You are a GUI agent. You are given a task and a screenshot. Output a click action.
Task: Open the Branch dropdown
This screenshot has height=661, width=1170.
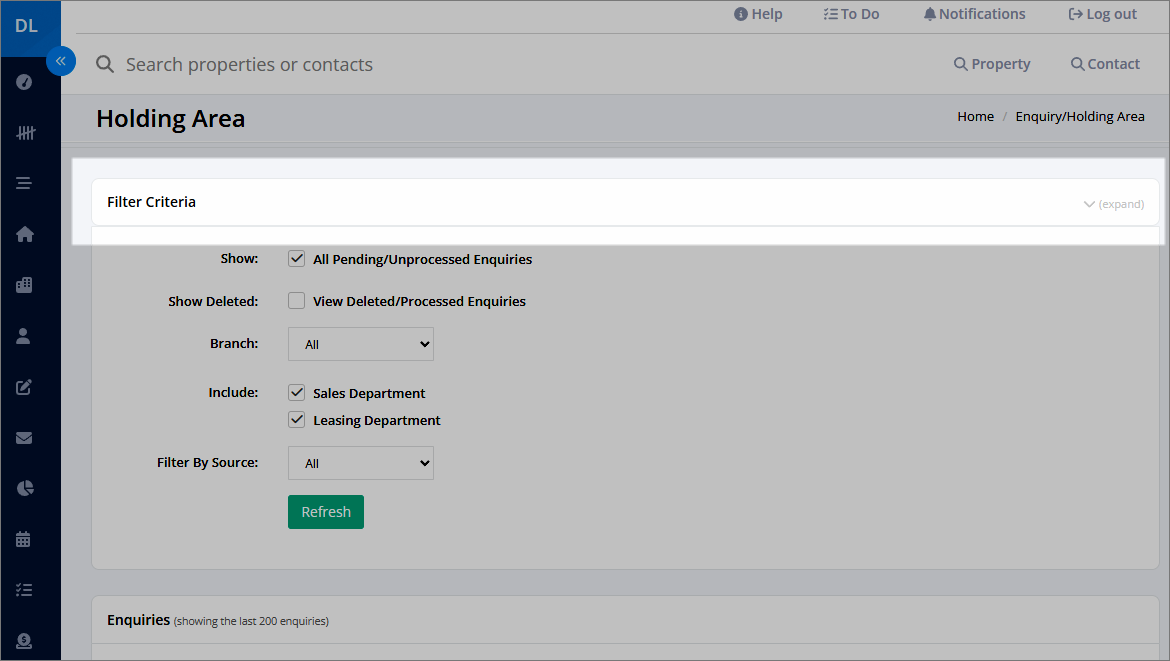(x=360, y=344)
